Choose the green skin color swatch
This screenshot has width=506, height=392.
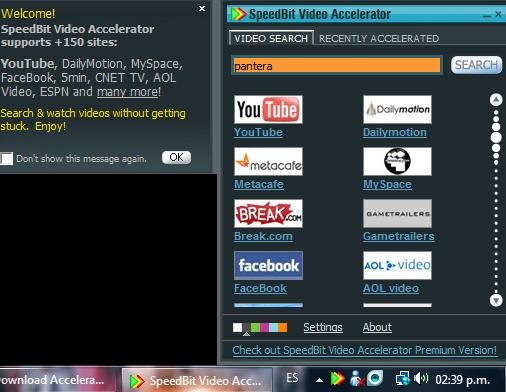point(255,328)
